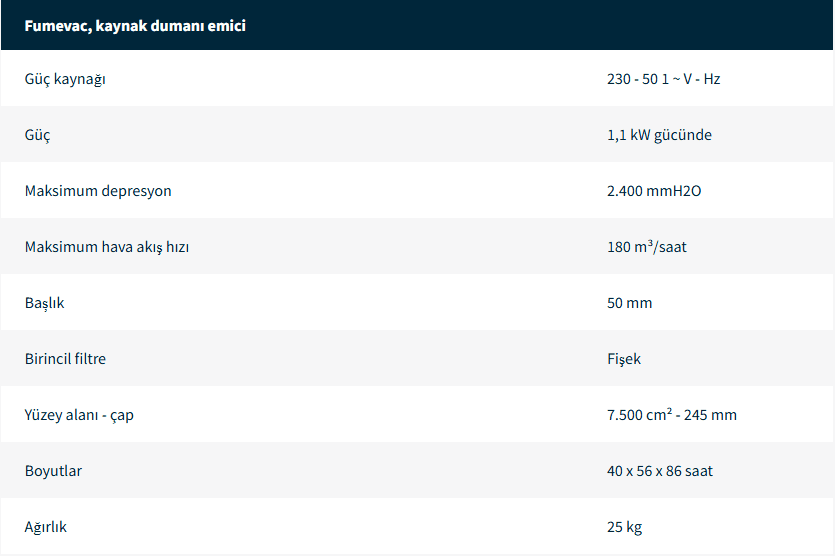Click the 'Maksimum depresyon' label
This screenshot has height=556, width=835.
(98, 191)
